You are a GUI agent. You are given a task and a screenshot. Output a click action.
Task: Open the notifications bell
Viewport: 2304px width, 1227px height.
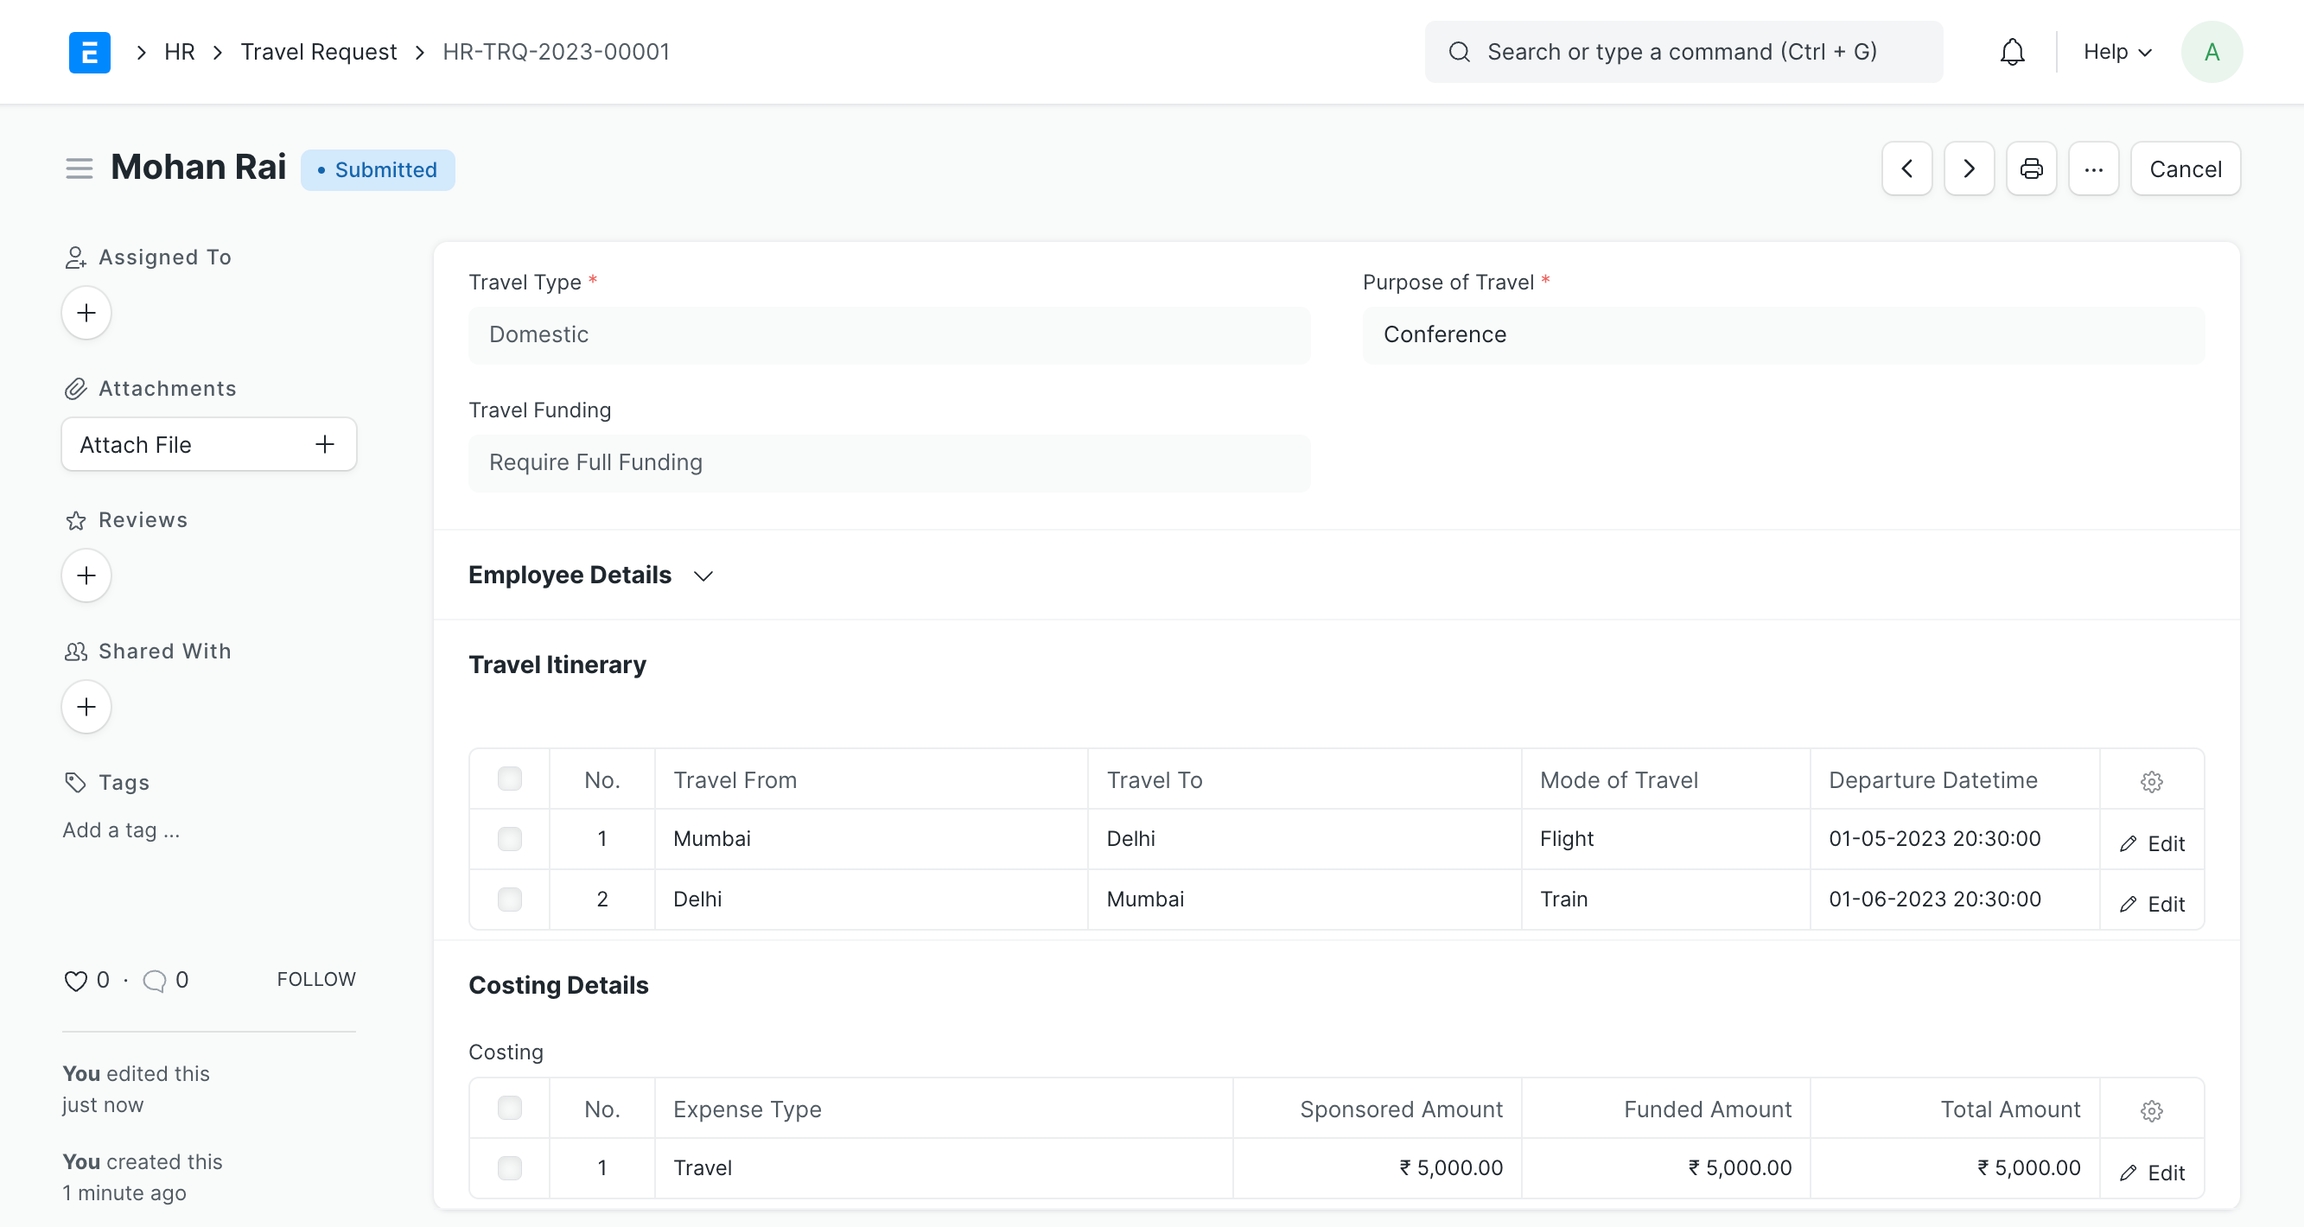click(2012, 52)
